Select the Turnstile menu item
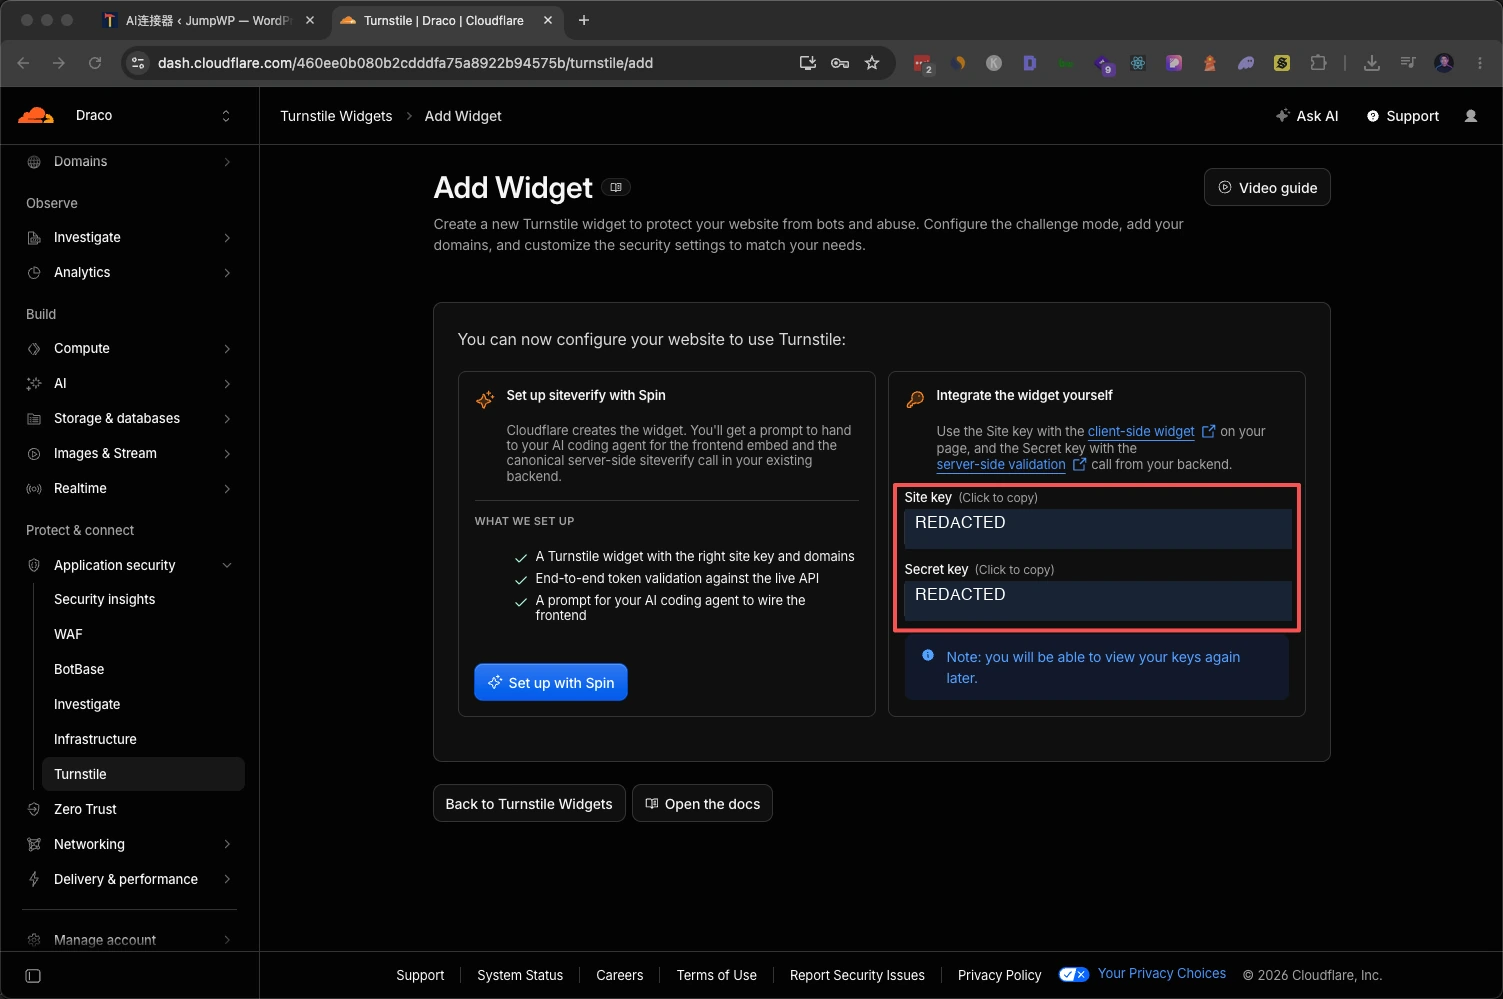 [143, 774]
